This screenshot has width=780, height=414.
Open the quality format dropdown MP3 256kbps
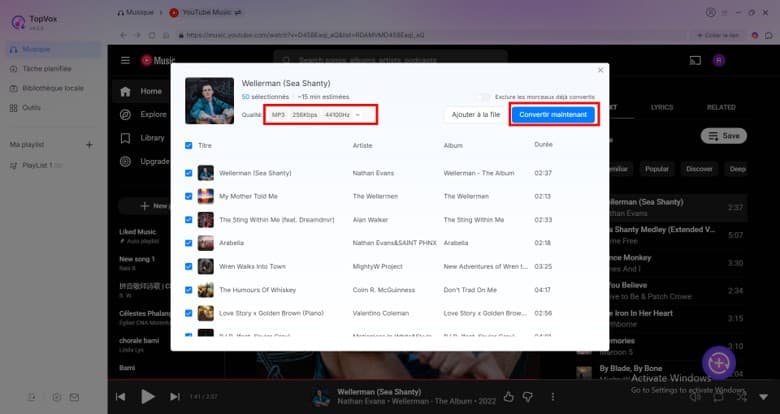(x=316, y=115)
